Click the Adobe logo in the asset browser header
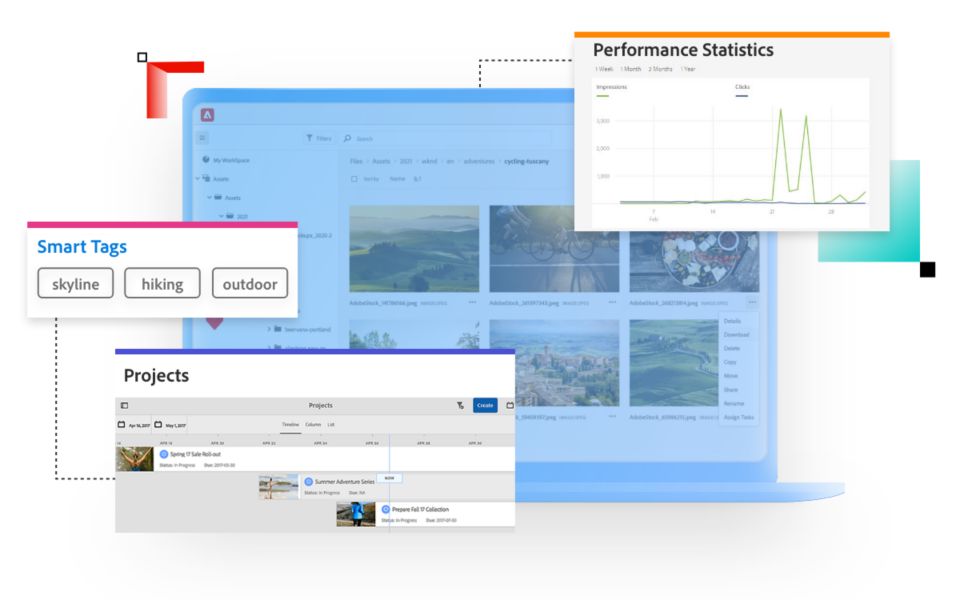Image resolution: width=960 pixels, height=600 pixels. [x=207, y=114]
